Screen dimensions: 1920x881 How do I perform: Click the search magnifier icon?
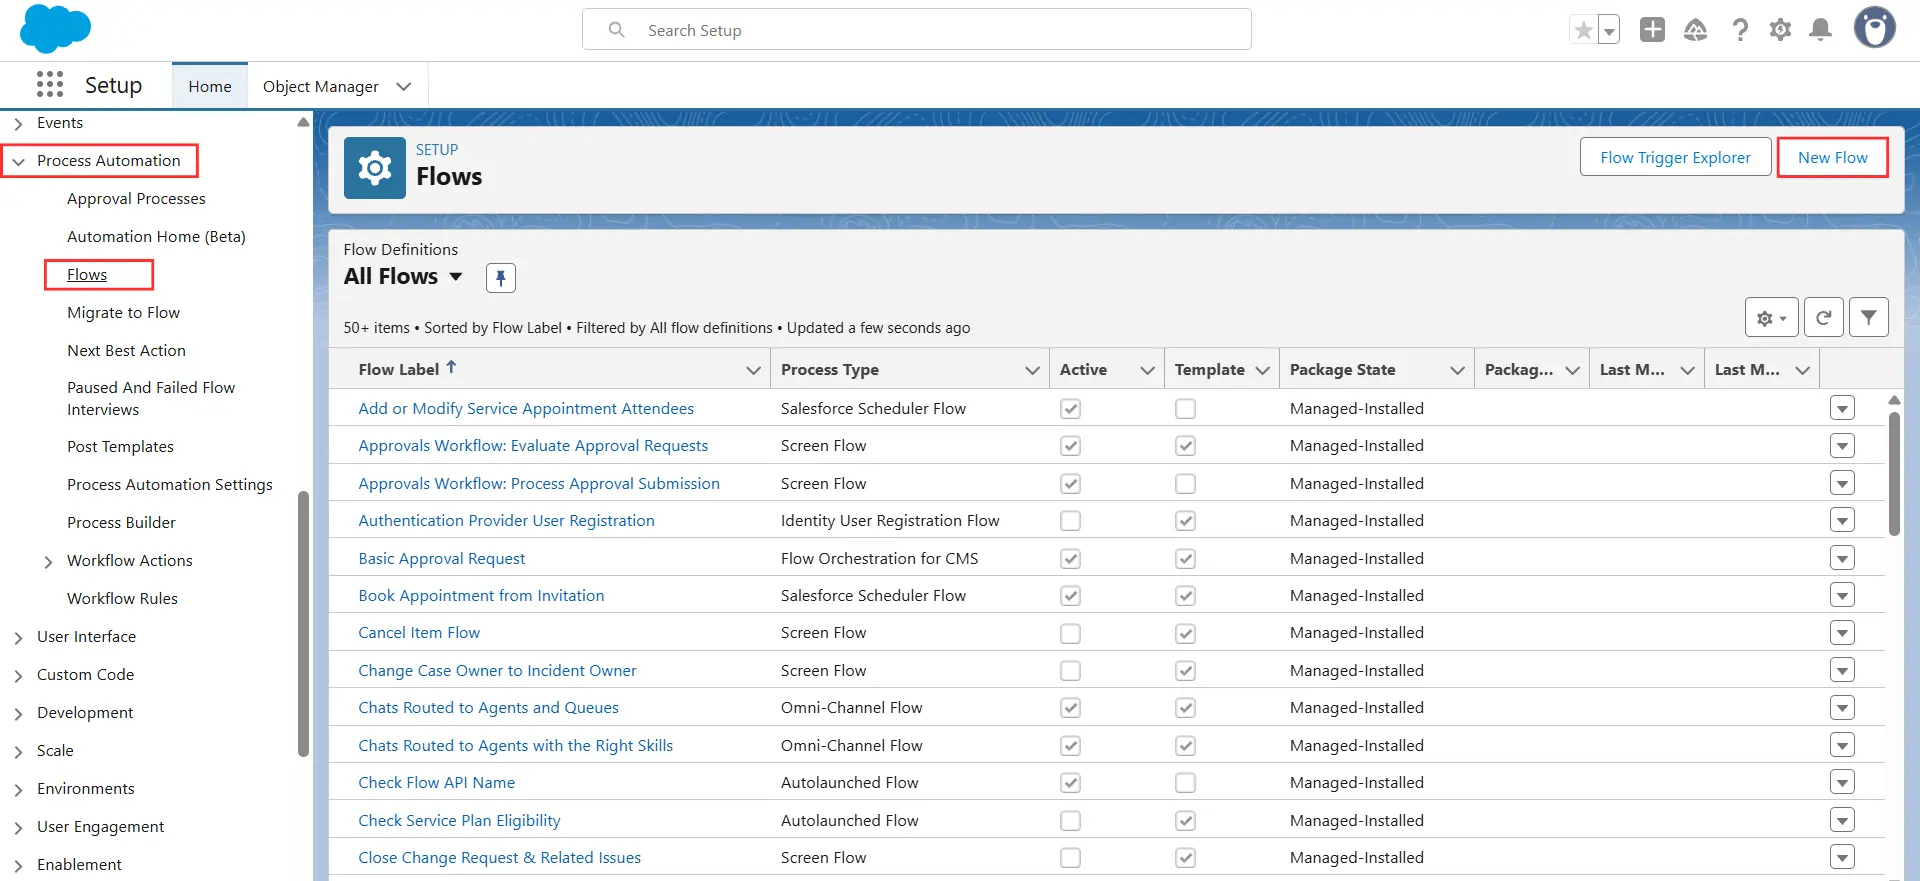click(617, 30)
